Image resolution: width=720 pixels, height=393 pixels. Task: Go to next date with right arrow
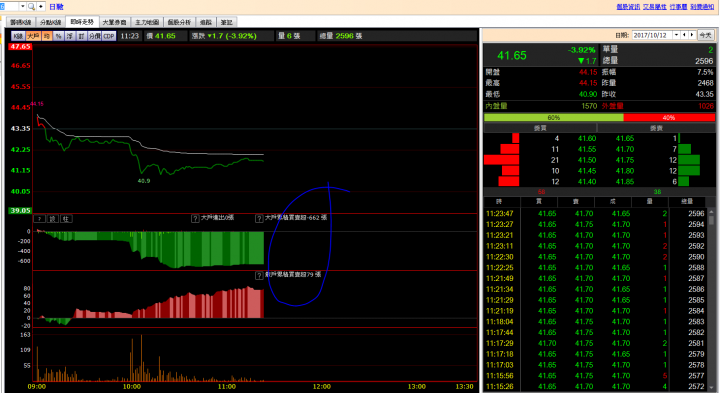point(692,35)
